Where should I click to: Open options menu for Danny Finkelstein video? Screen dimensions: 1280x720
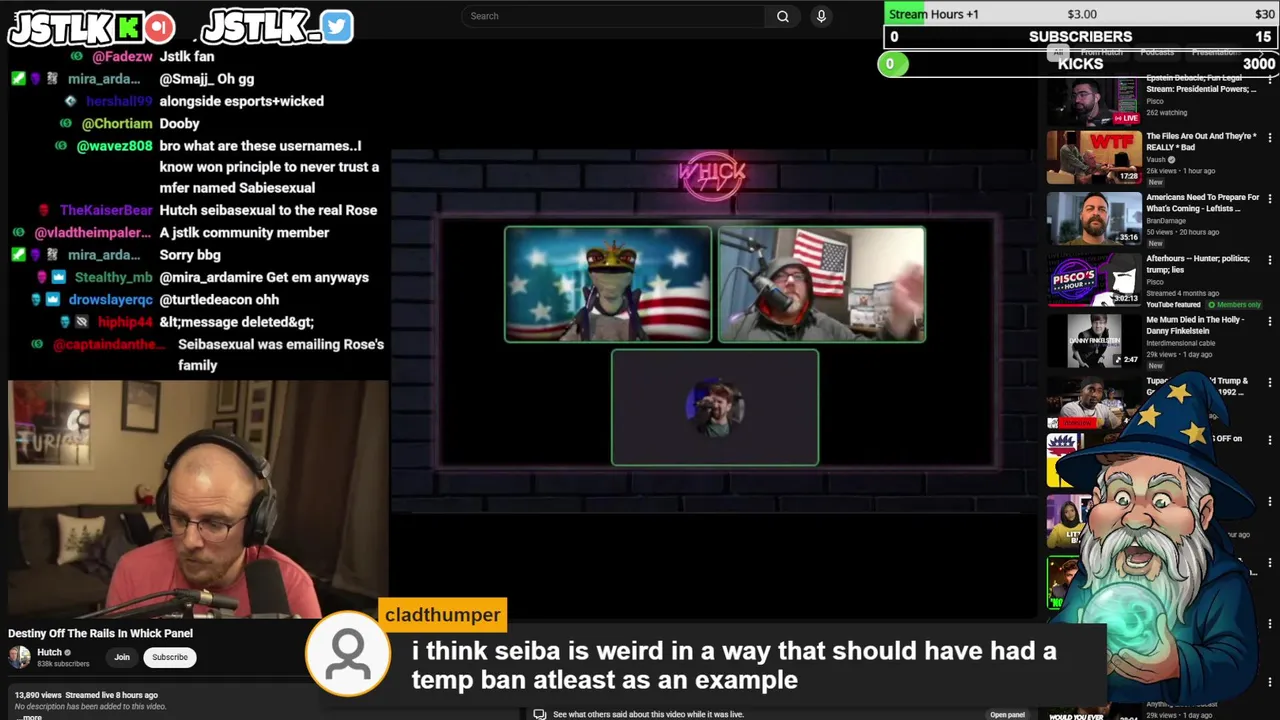tap(1271, 321)
